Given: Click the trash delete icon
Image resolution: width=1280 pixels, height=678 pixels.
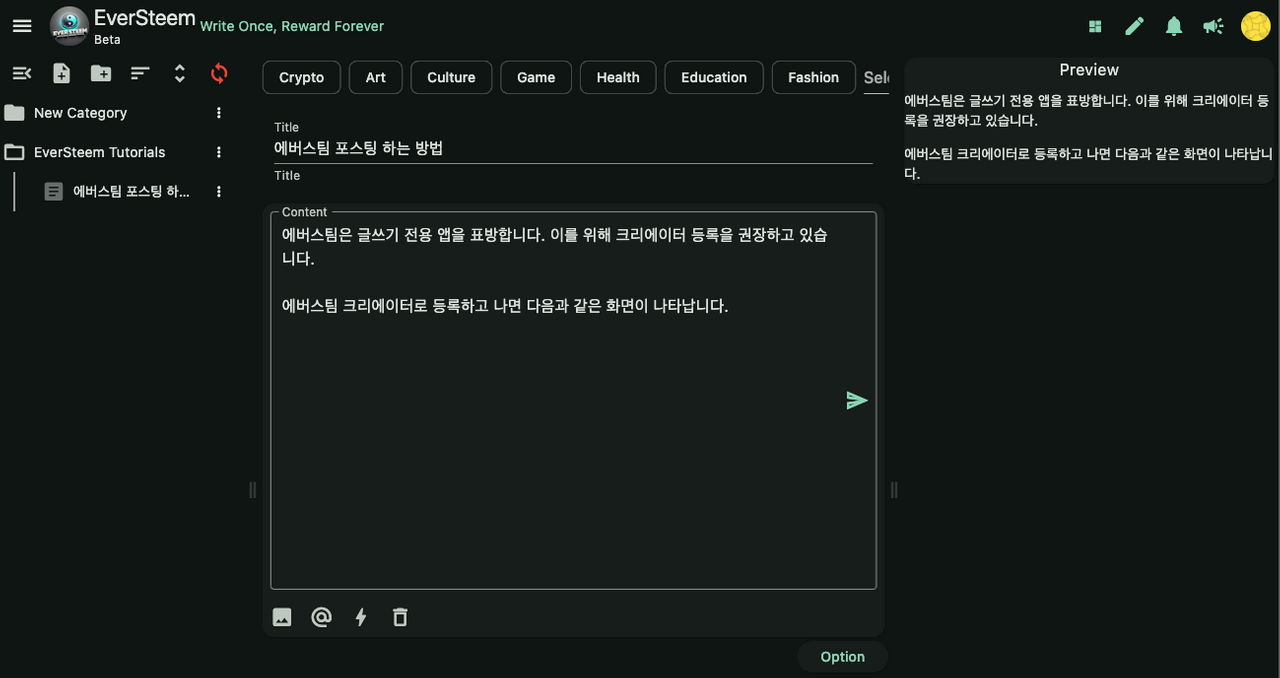Looking at the screenshot, I should point(400,617).
